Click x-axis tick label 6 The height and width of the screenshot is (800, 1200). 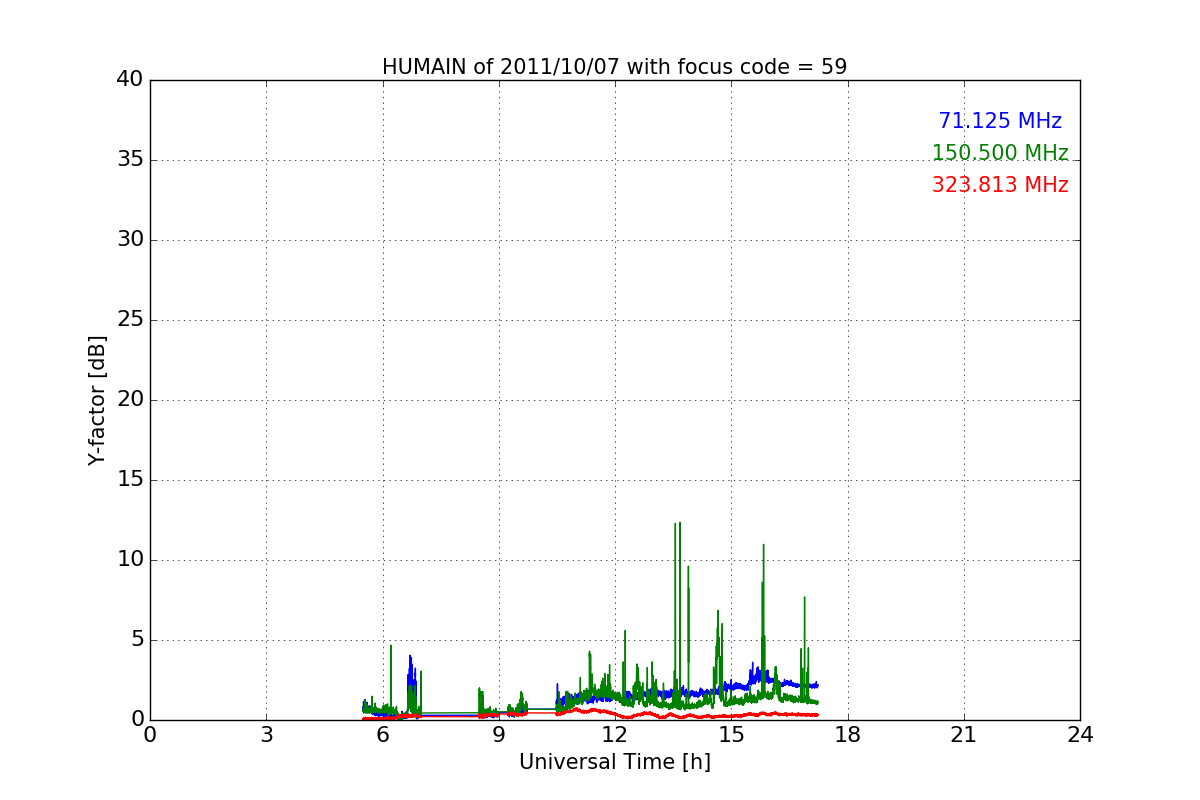382,735
